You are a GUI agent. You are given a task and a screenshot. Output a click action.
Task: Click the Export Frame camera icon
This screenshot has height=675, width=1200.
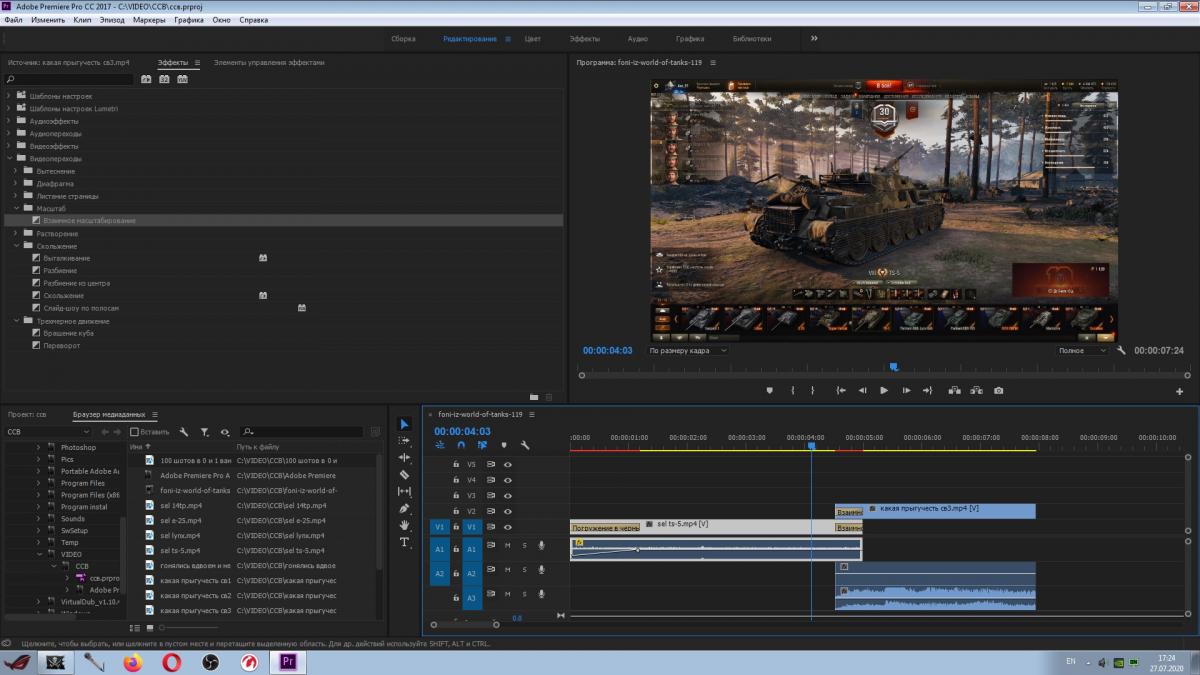998,391
